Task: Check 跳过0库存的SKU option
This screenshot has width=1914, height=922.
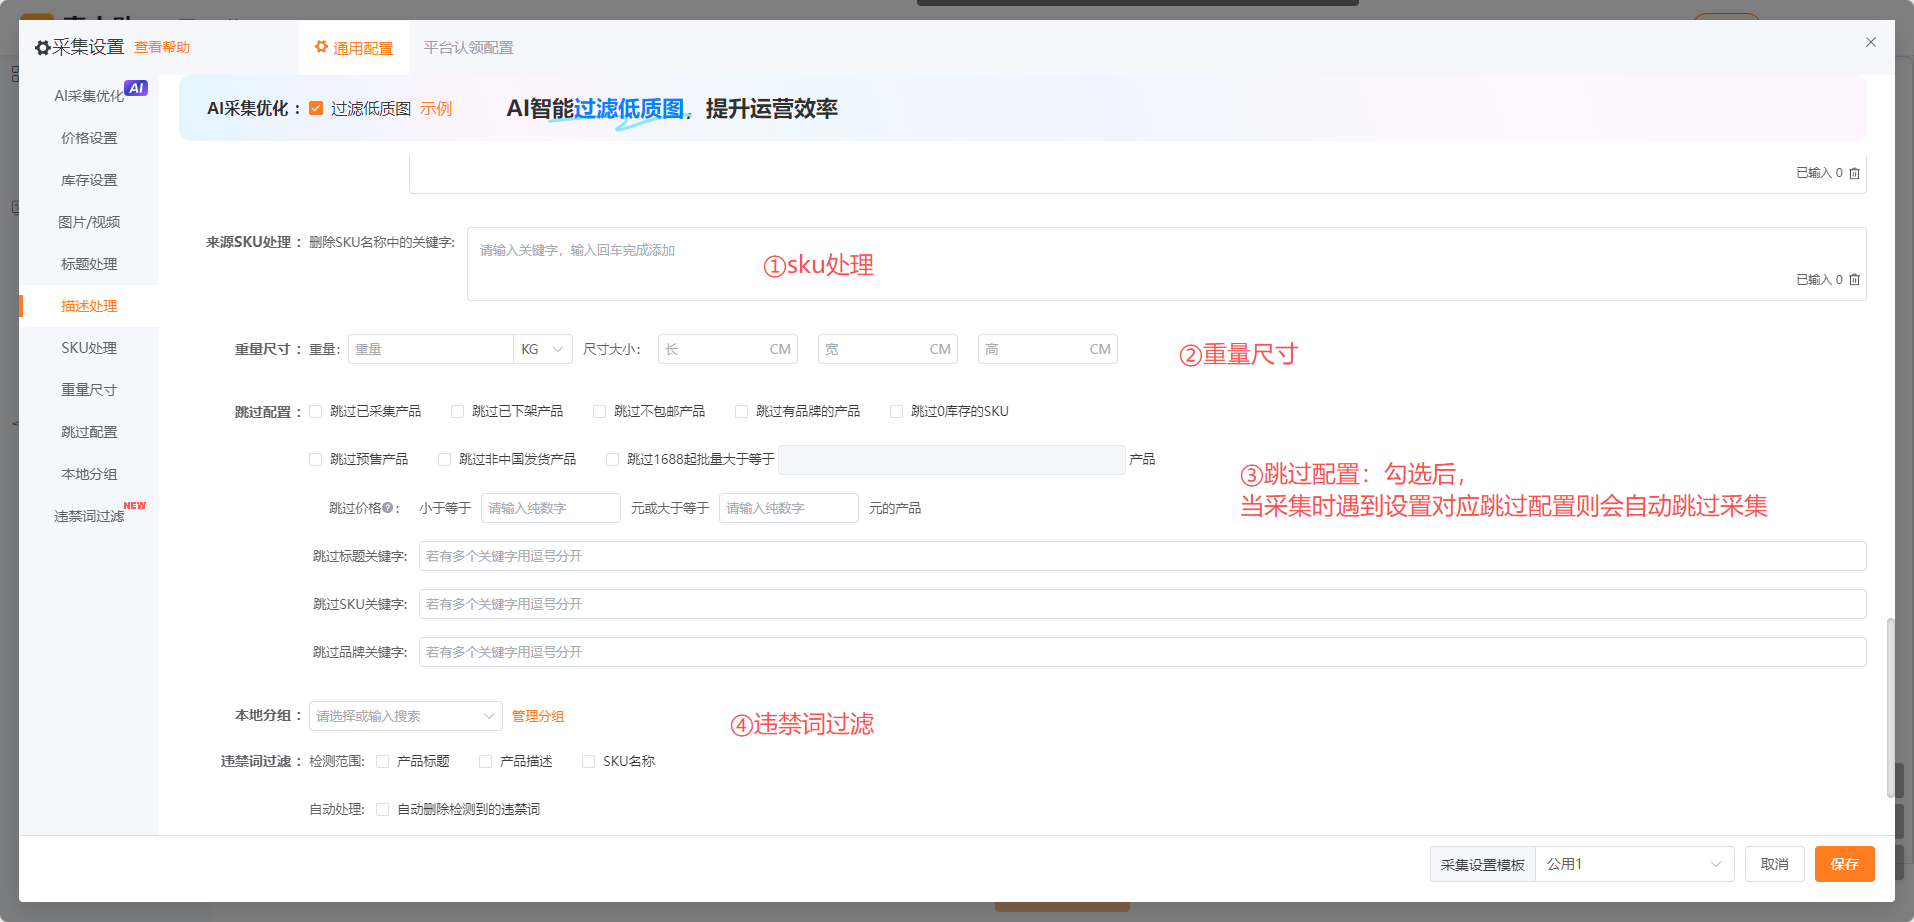Action: tap(897, 411)
